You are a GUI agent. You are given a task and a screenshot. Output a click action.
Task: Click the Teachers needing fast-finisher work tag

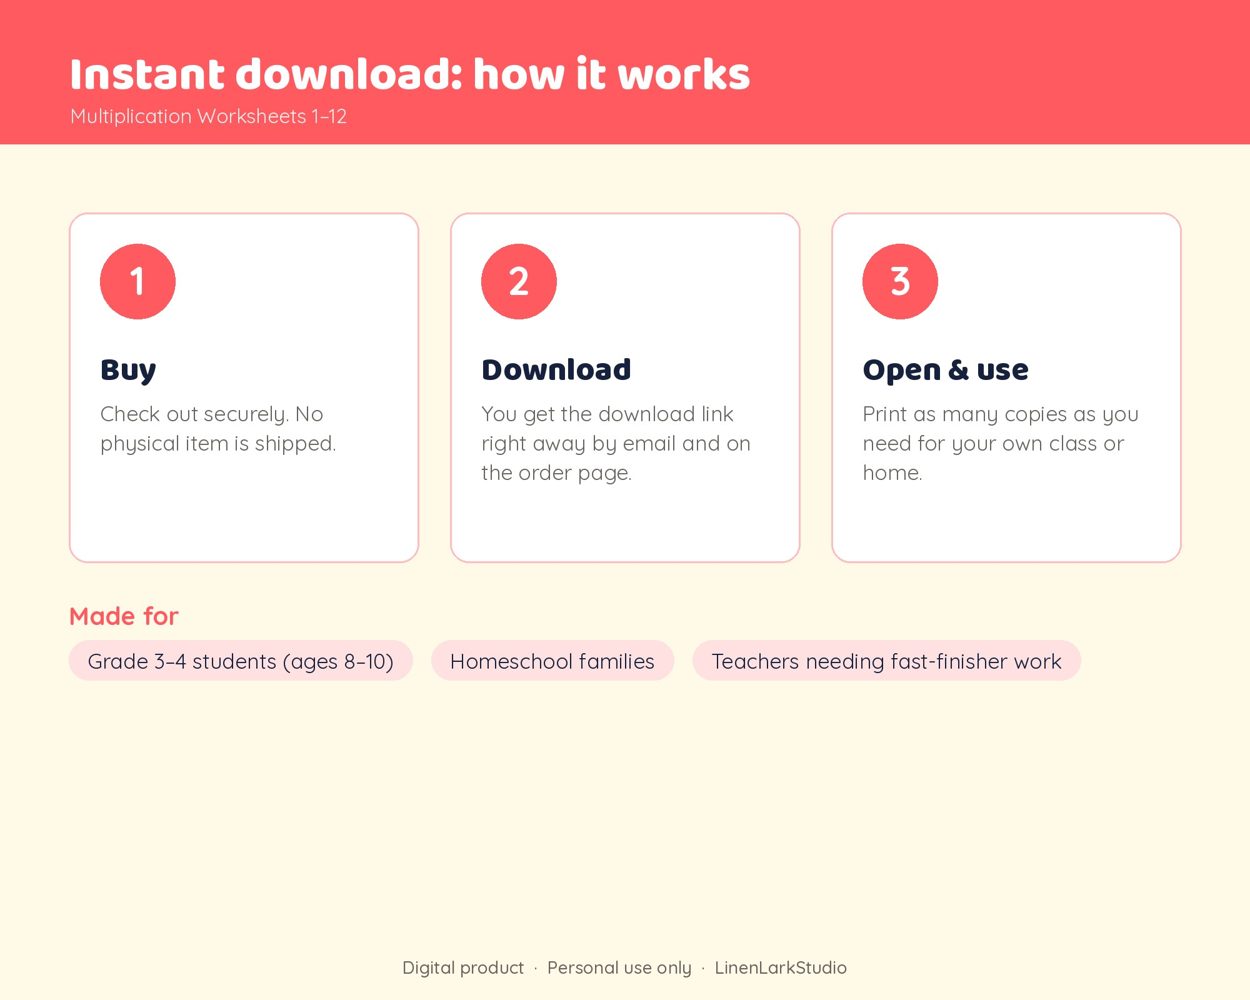click(886, 661)
